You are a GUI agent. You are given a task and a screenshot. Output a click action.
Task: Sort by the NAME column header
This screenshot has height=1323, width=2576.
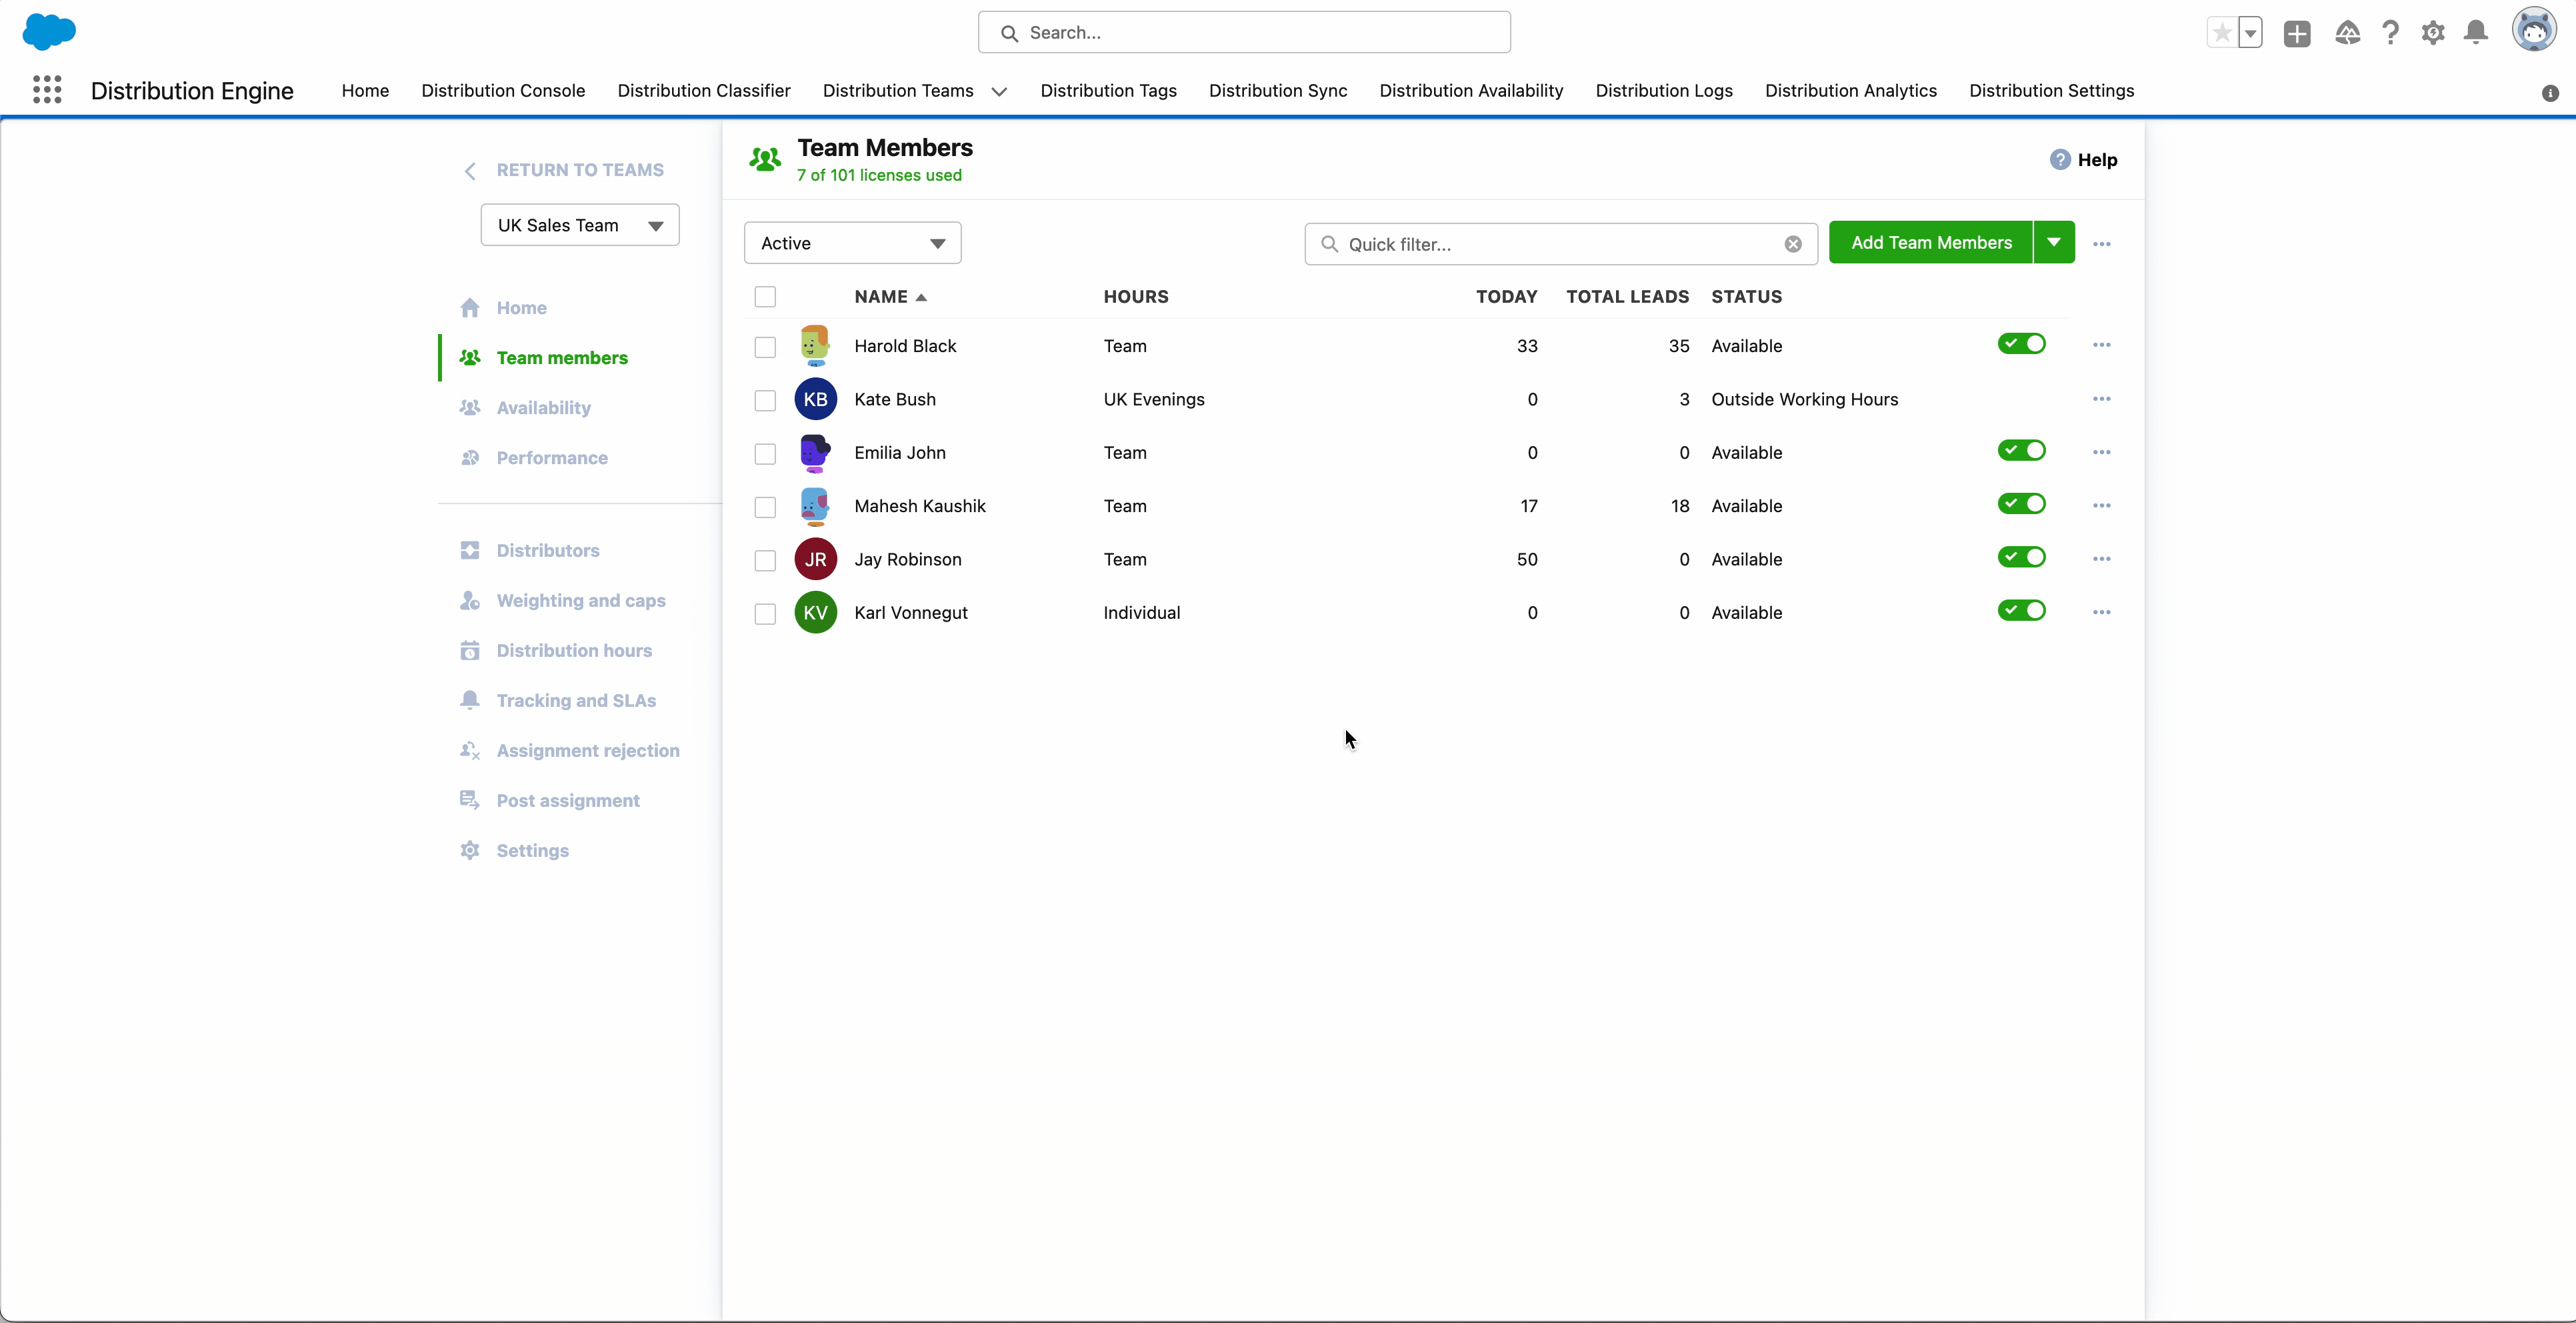890,297
